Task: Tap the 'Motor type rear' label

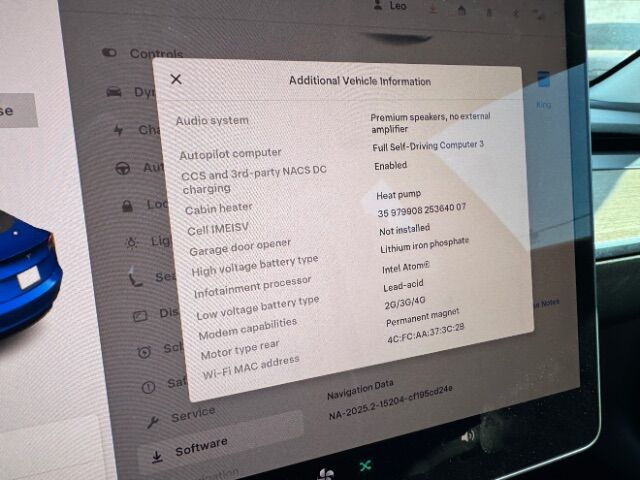Action: click(x=240, y=350)
